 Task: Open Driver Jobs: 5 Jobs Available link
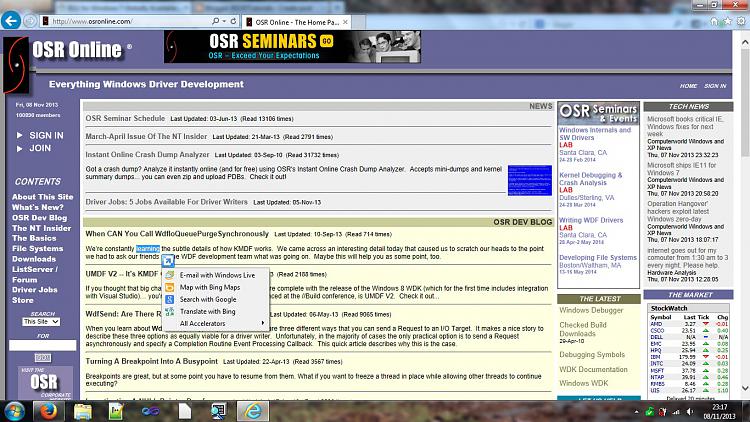tap(166, 202)
